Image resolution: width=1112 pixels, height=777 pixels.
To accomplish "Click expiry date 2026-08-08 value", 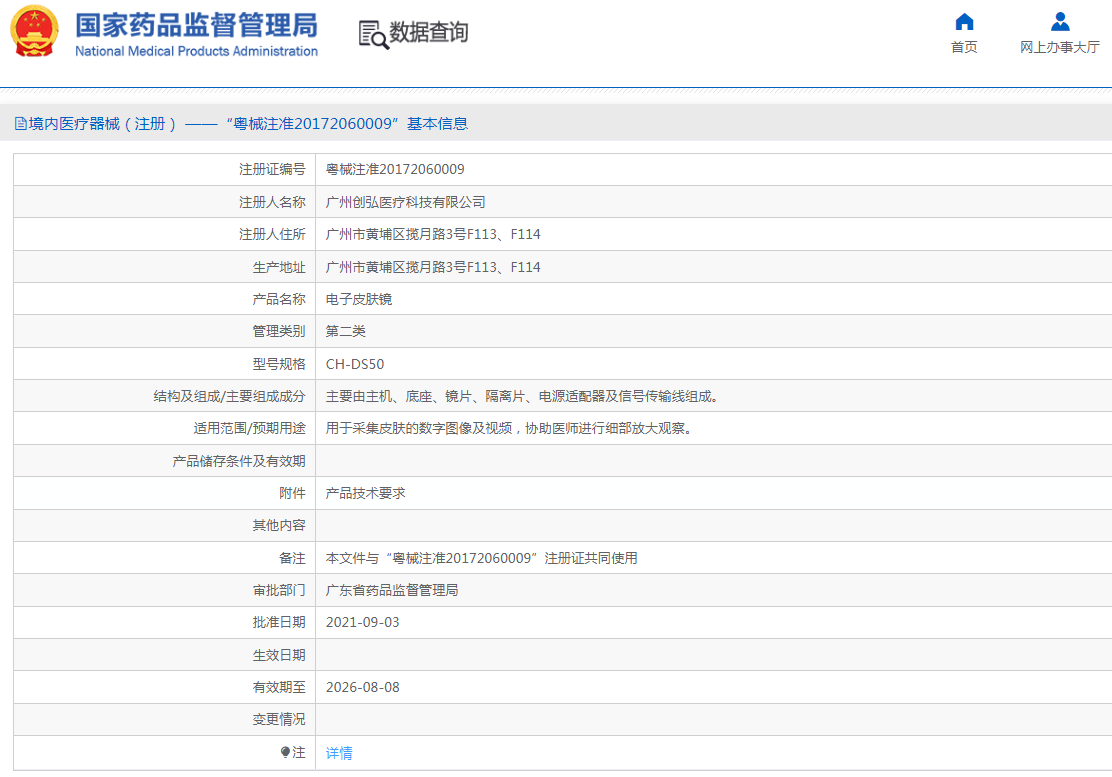I will point(362,687).
